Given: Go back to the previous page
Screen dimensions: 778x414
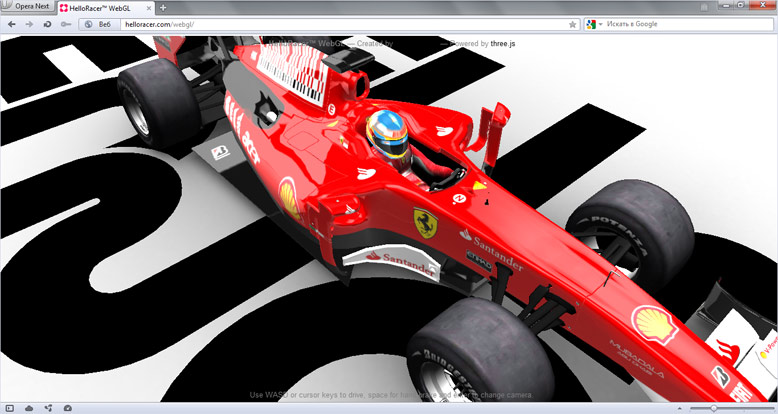Looking at the screenshot, I should coord(11,24).
